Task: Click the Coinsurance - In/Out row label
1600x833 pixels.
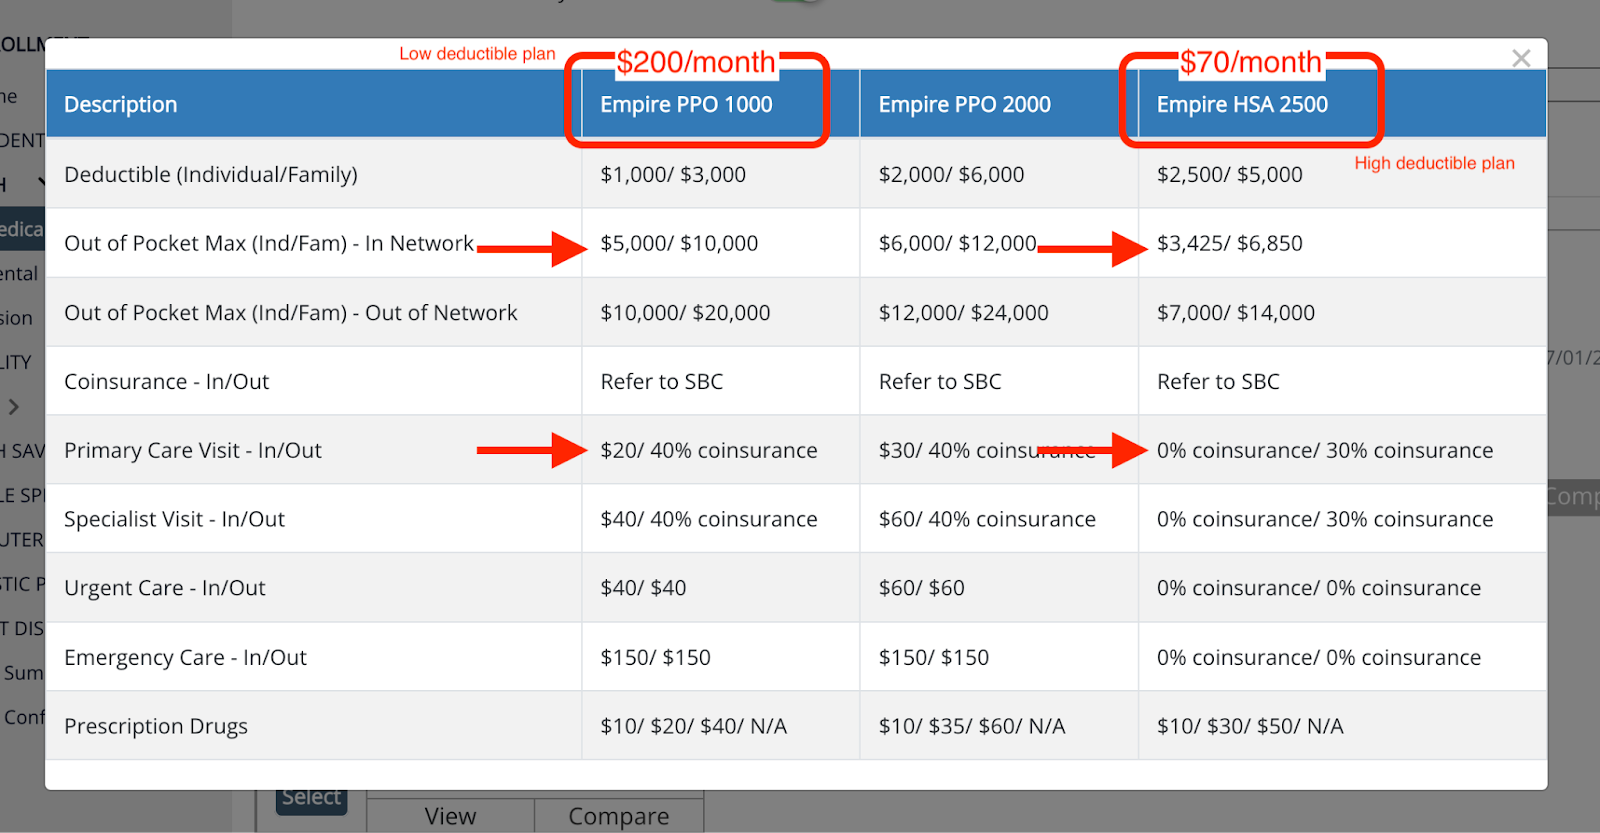Action: pyautogui.click(x=167, y=381)
